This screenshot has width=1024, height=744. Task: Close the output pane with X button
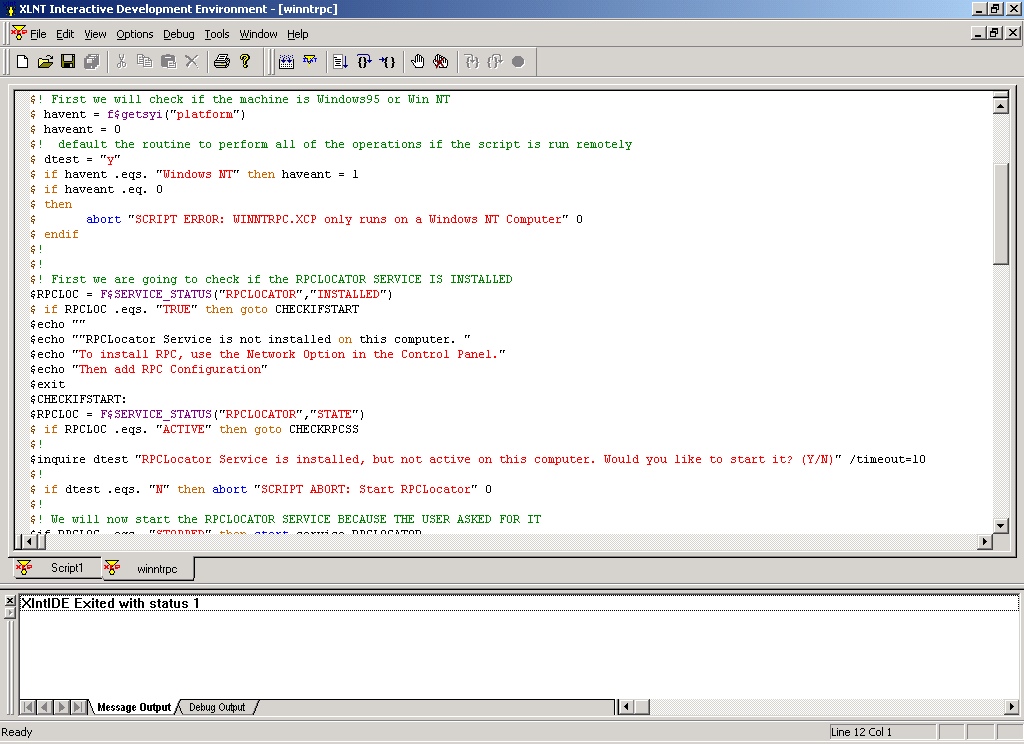coord(9,600)
